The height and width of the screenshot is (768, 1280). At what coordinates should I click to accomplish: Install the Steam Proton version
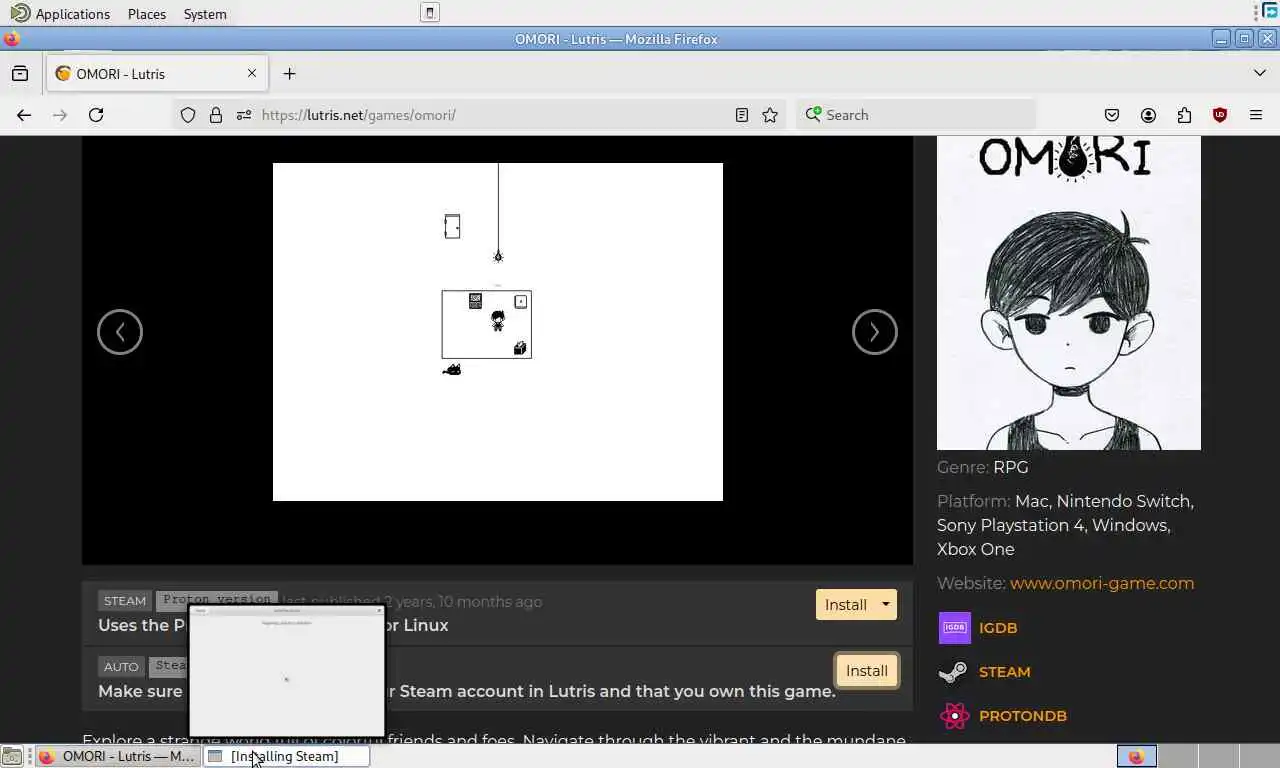coord(846,605)
